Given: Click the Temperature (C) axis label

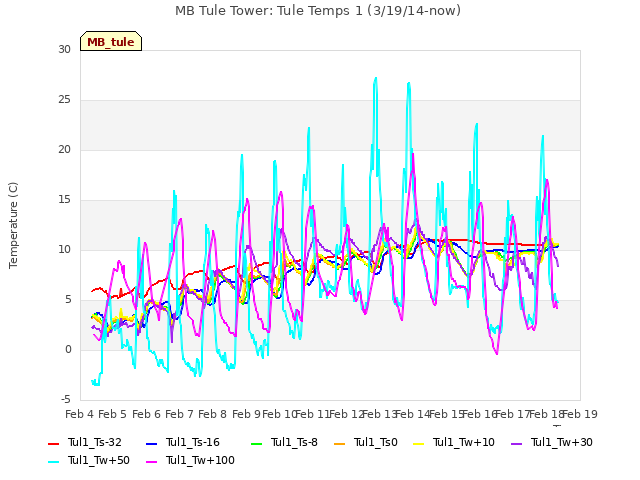Looking at the screenshot, I should point(13,225).
